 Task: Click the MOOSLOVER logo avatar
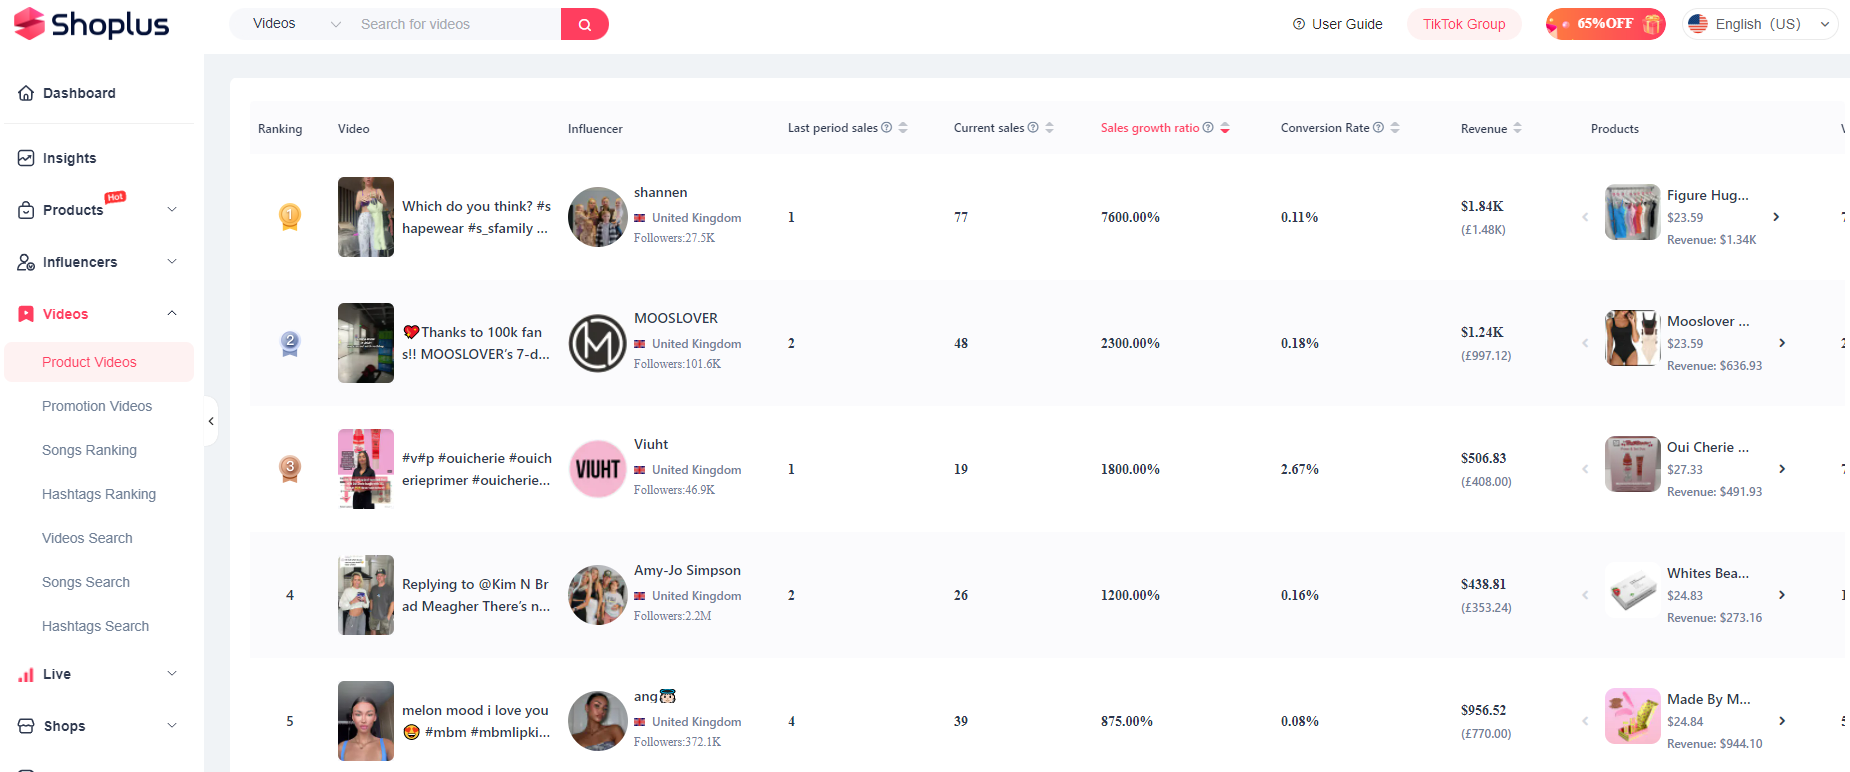(x=598, y=343)
